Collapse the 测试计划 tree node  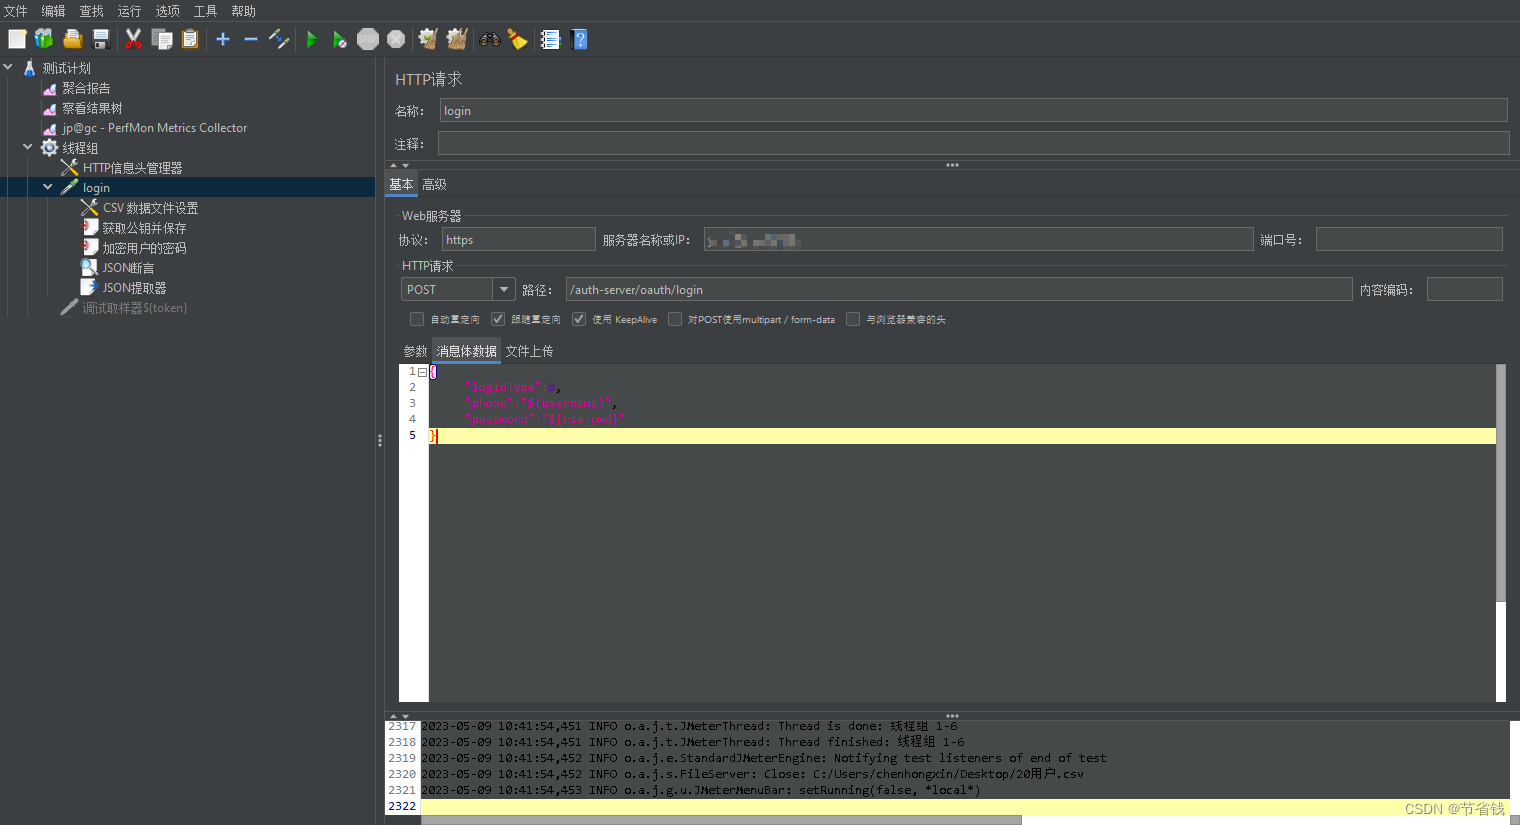(8, 68)
